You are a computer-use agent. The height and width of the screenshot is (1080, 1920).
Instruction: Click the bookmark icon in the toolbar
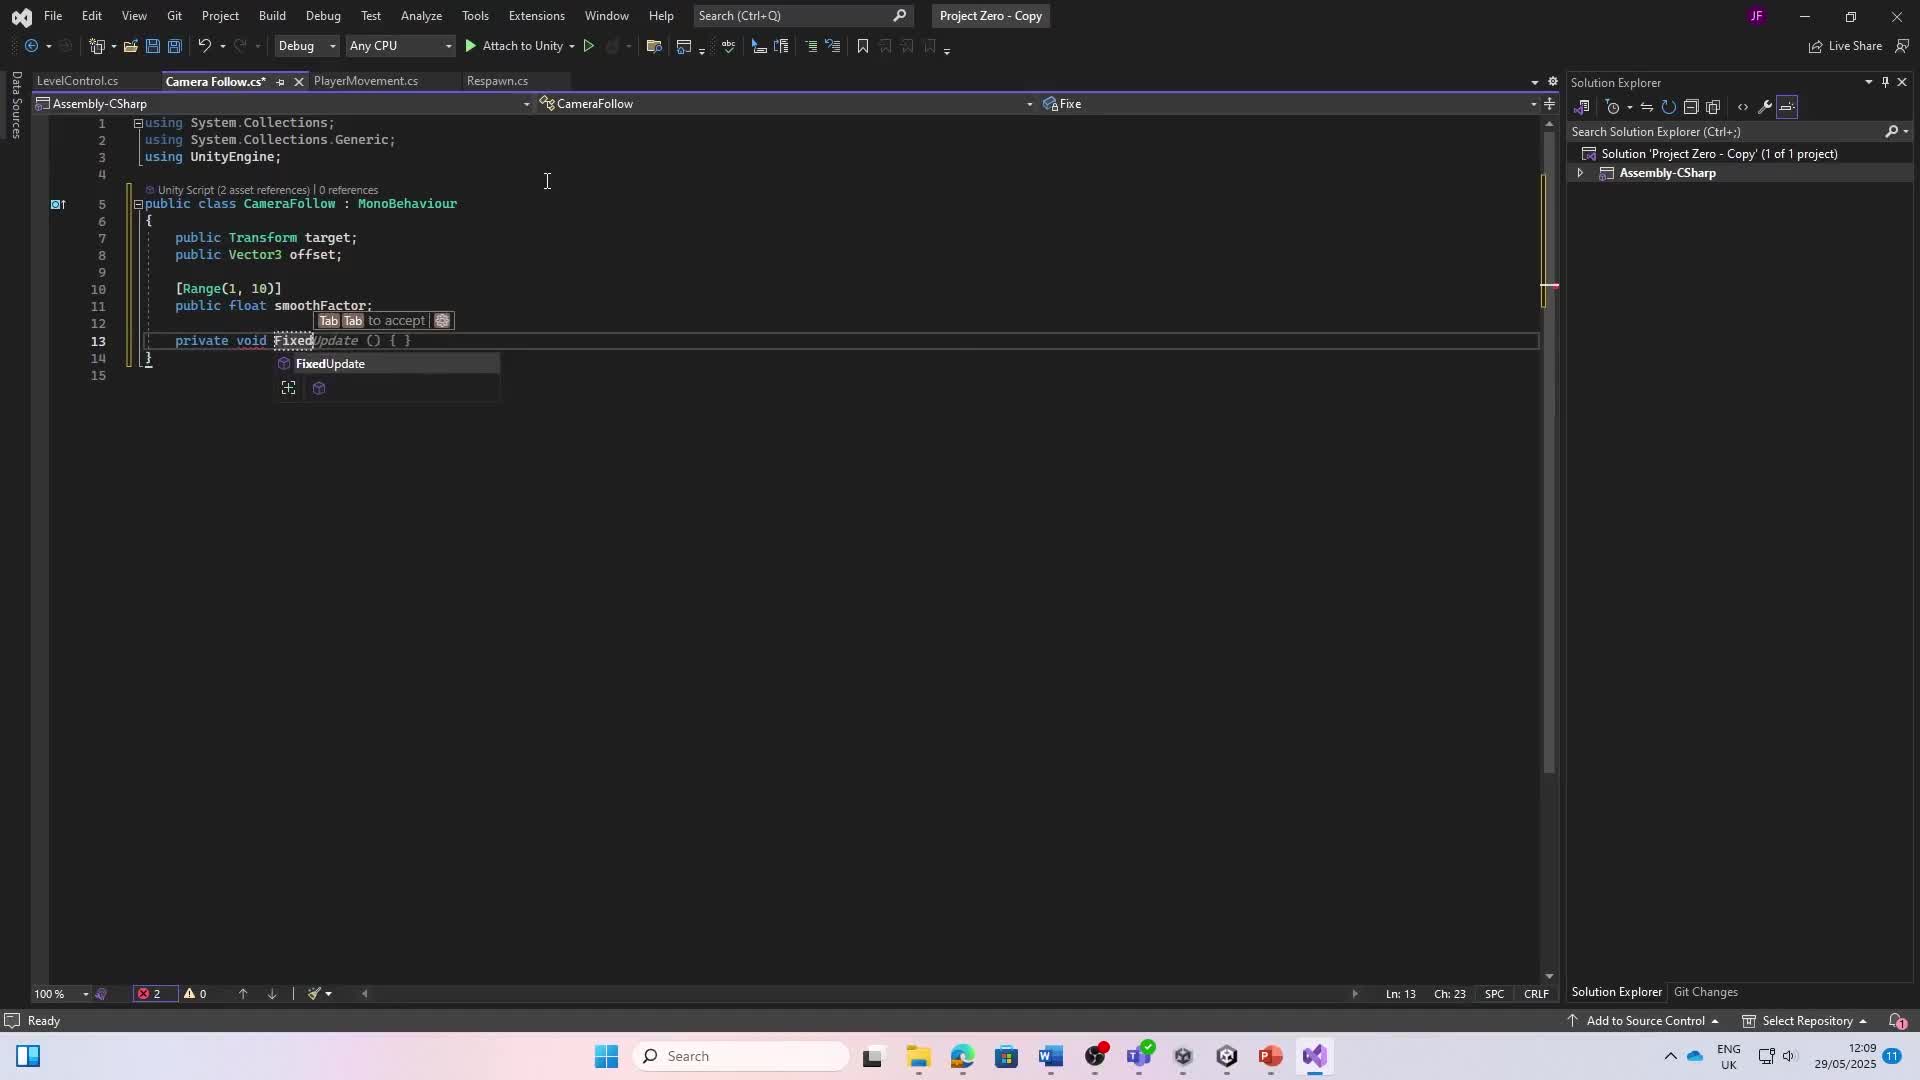click(863, 46)
